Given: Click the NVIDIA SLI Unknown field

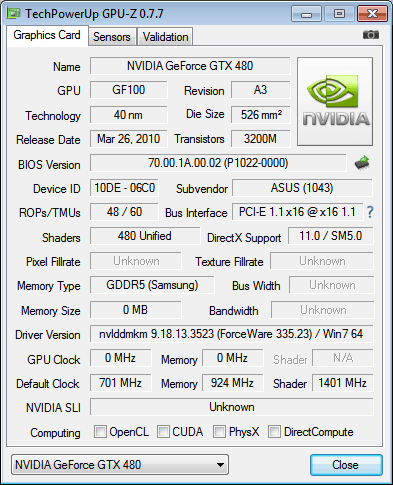Looking at the screenshot, I should (232, 407).
